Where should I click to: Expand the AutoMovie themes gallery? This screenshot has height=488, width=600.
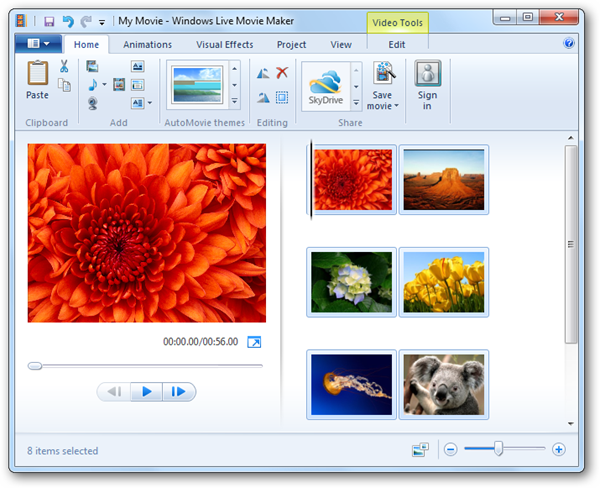234,101
